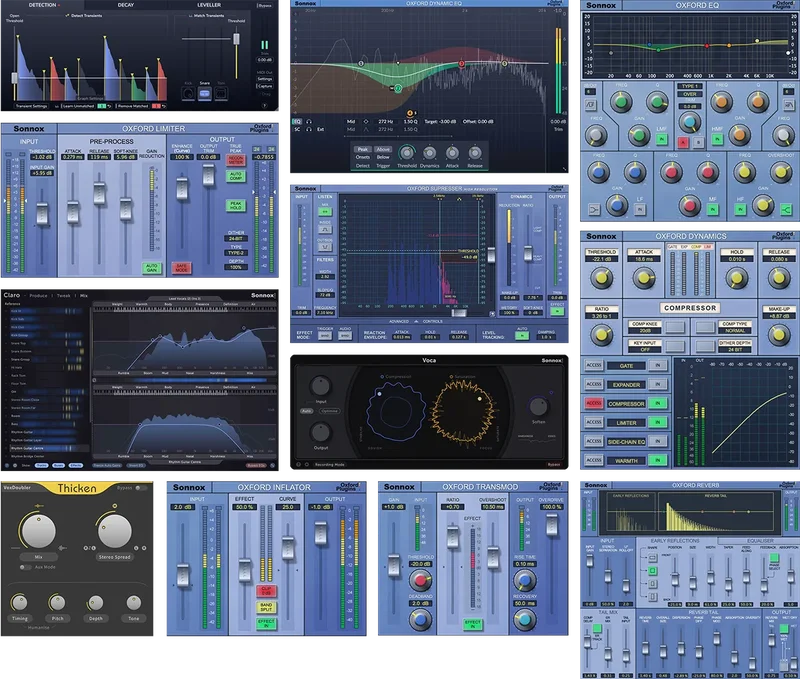800x679 pixels.
Task: Click the Oxford EQ high filter shape icon
Action: coord(788,105)
